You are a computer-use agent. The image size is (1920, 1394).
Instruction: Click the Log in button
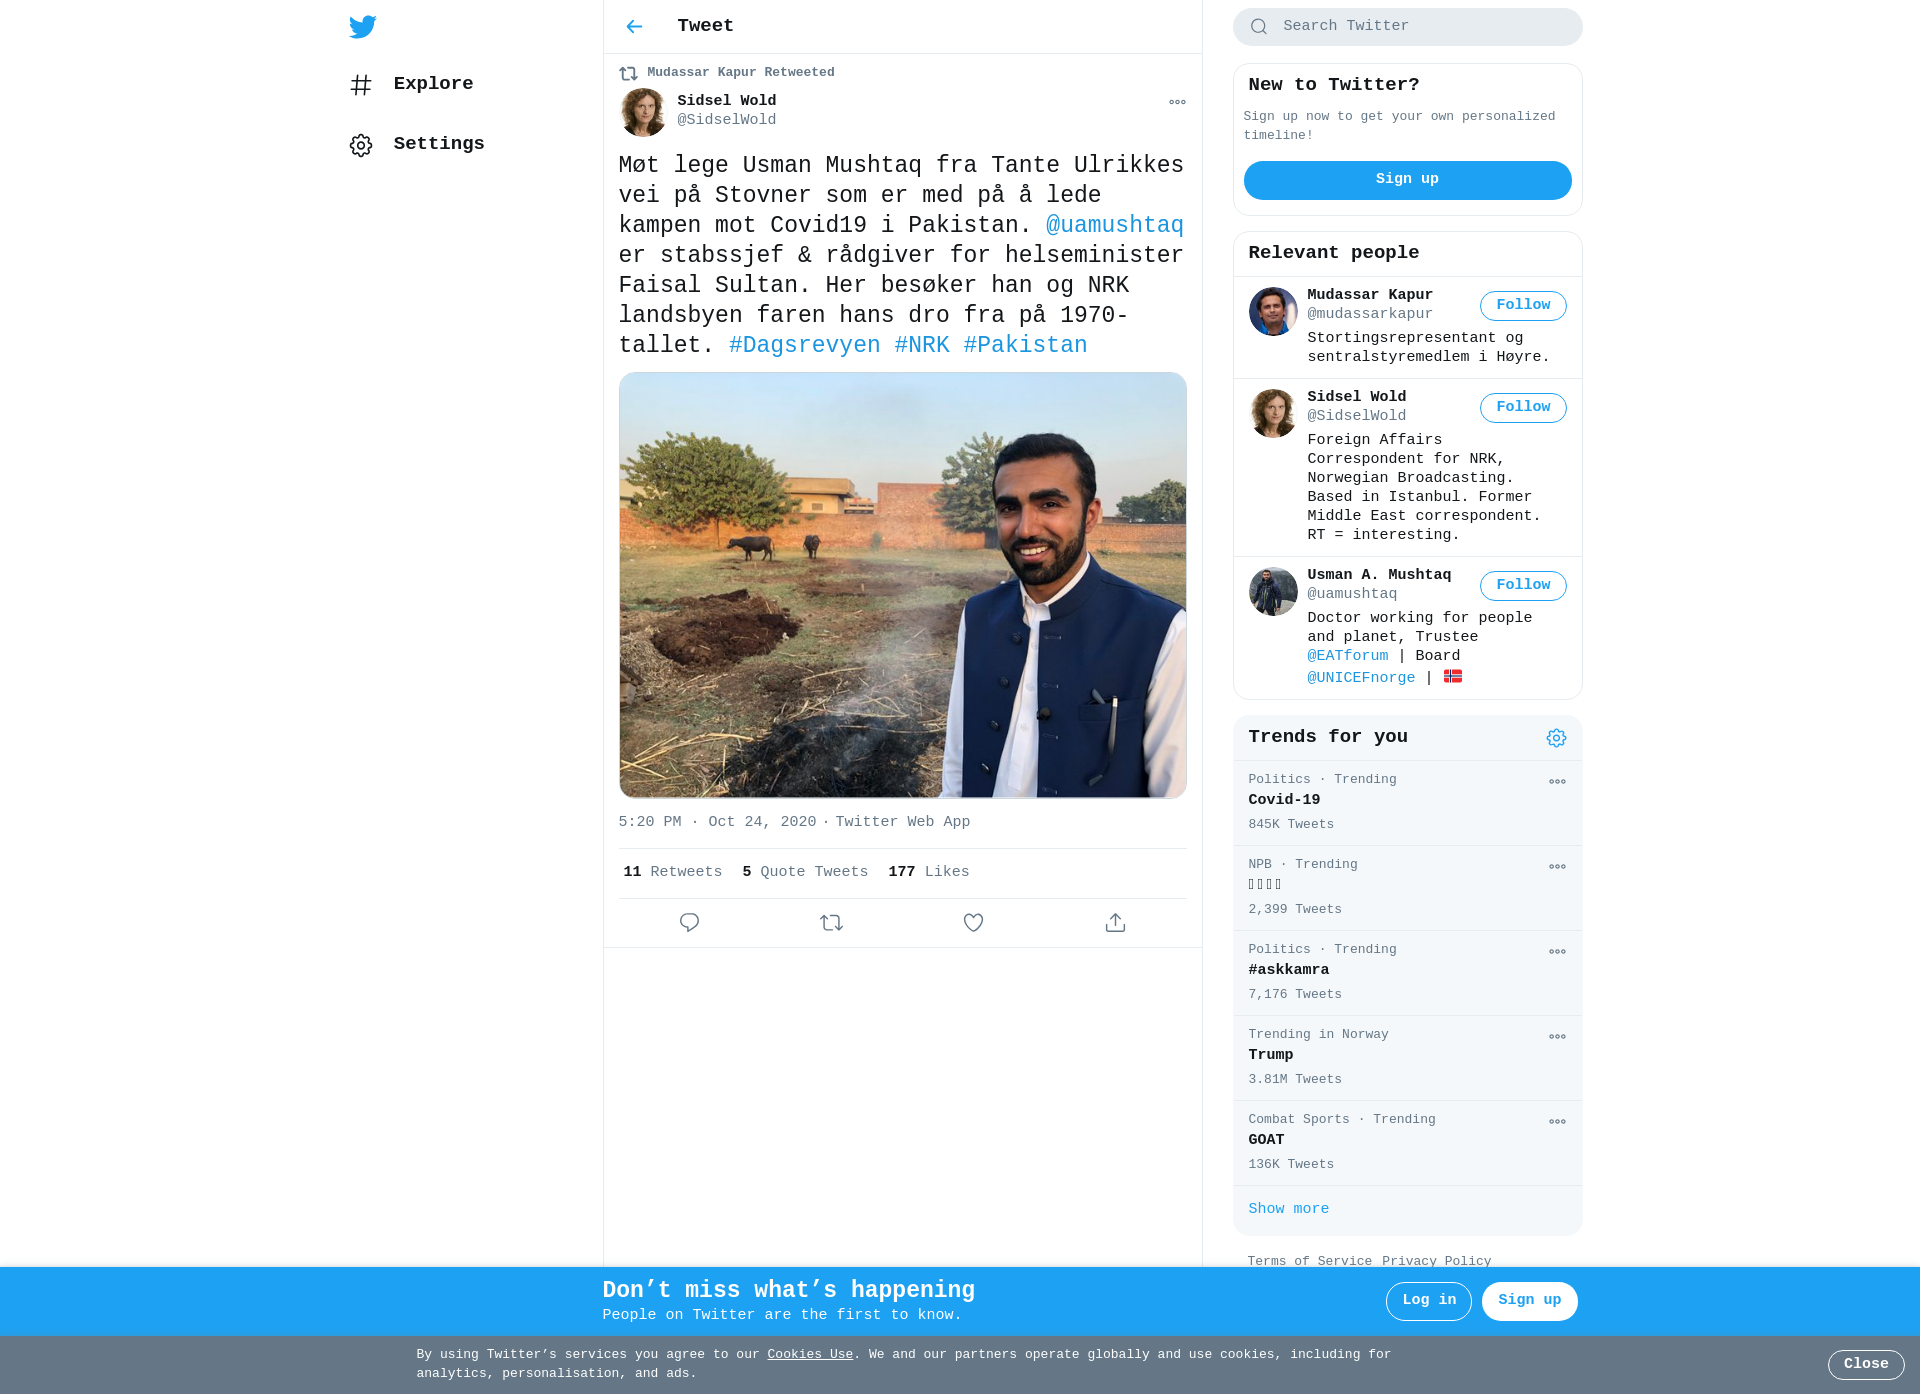pos(1429,1301)
